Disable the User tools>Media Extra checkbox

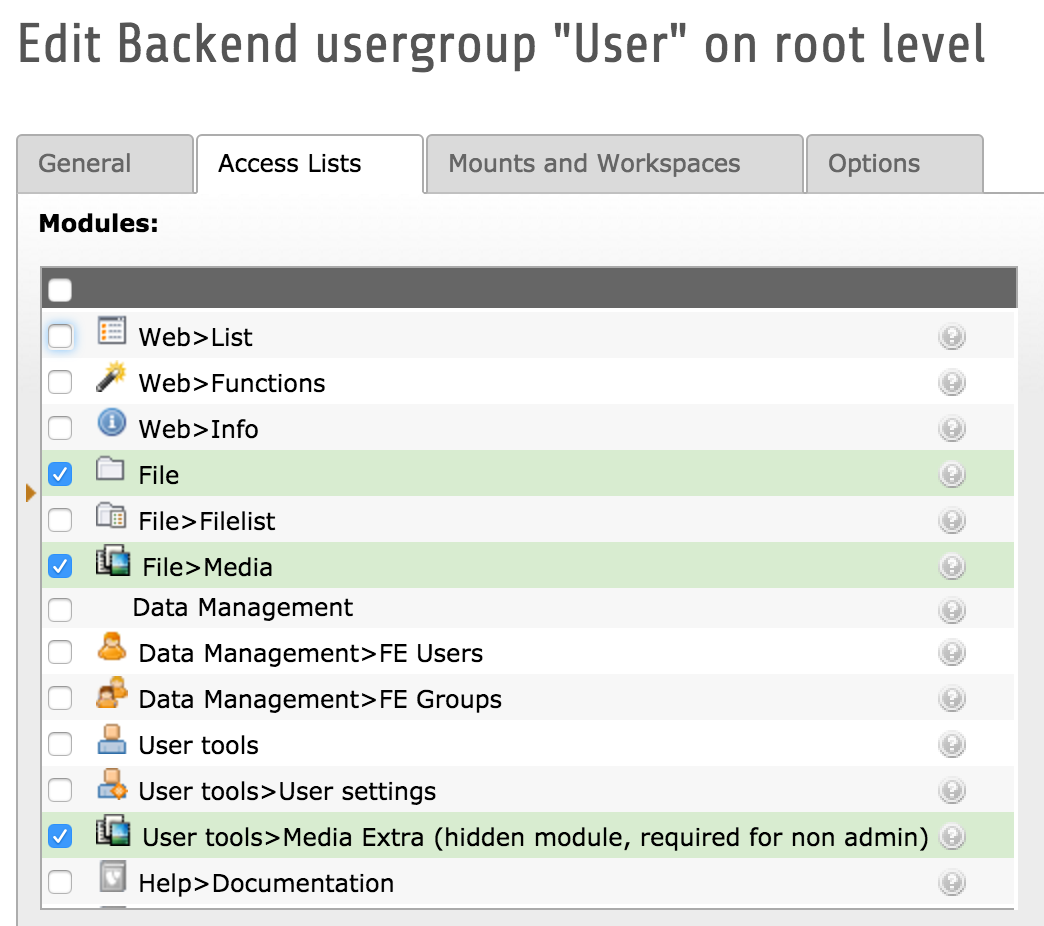(61, 836)
